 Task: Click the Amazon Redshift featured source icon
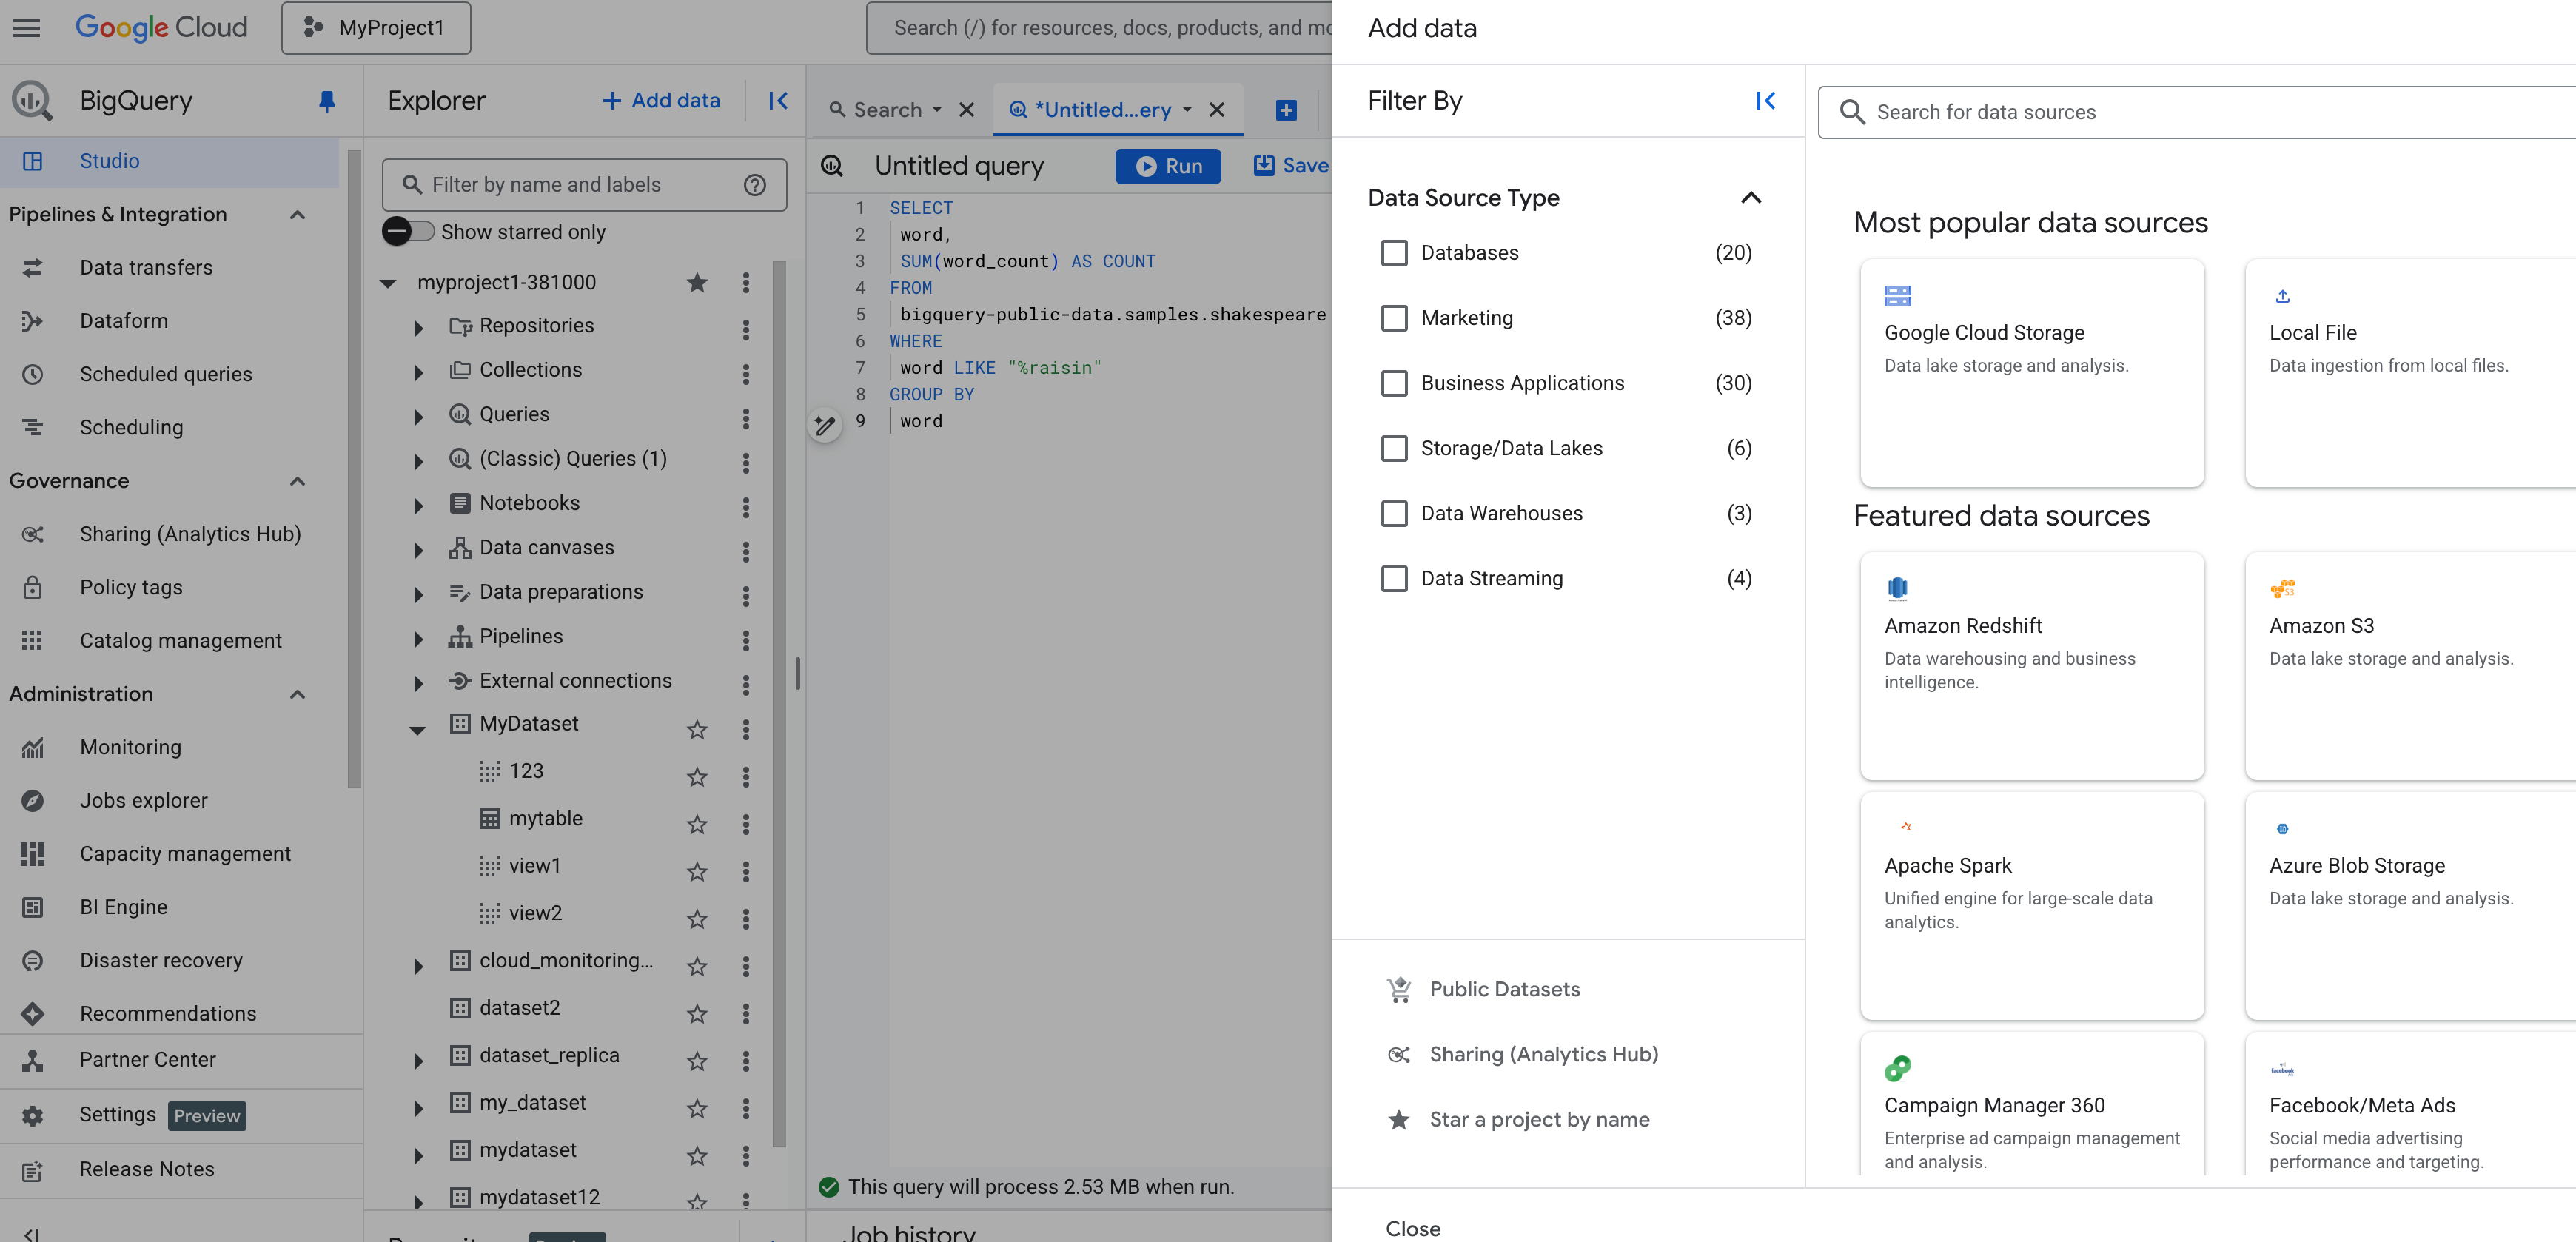1897,586
